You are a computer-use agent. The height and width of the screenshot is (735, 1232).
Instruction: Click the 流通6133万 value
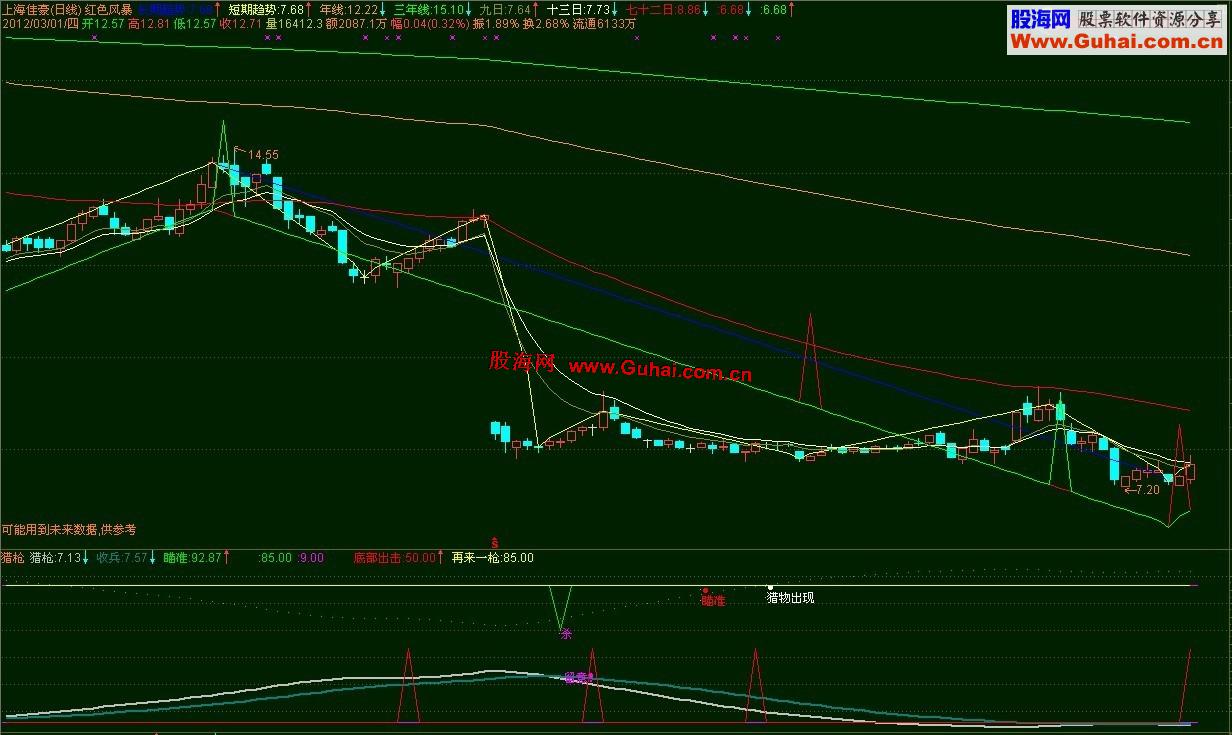[x=604, y=23]
